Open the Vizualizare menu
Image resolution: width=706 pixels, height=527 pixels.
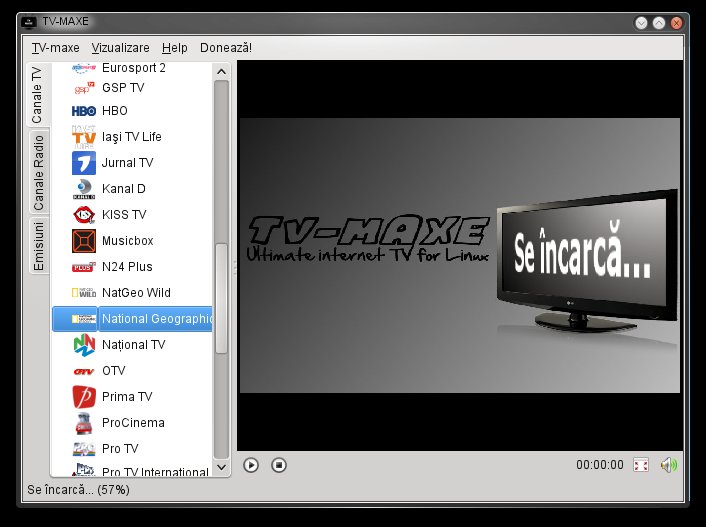[x=120, y=48]
